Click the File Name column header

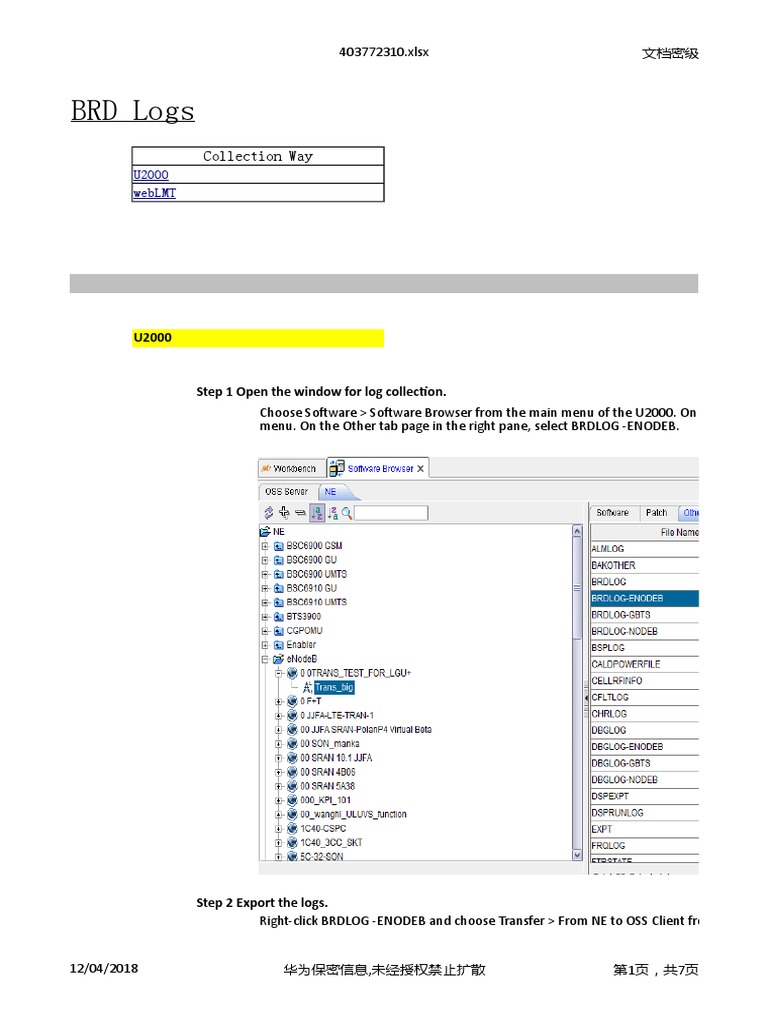point(645,532)
